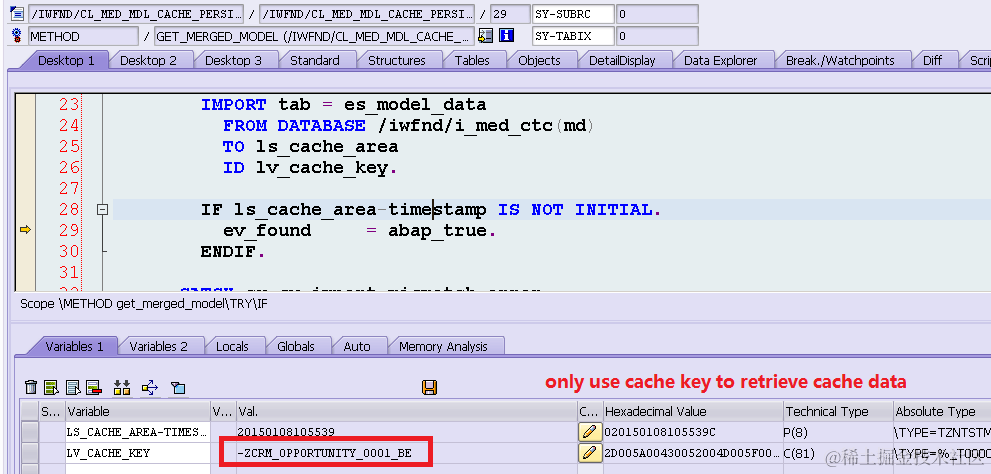Click the second class path field in the header
The image size is (991, 474).
tap(367, 13)
